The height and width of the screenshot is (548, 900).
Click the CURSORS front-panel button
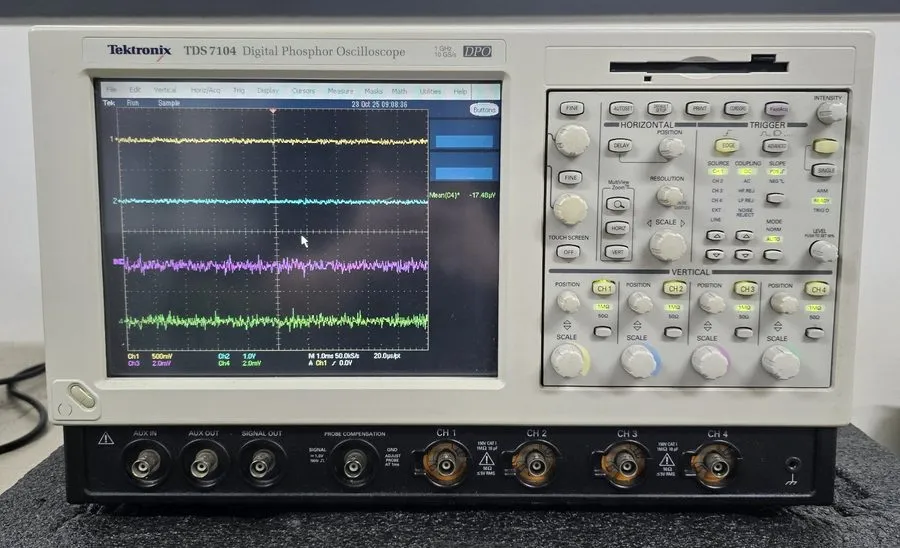pos(737,108)
